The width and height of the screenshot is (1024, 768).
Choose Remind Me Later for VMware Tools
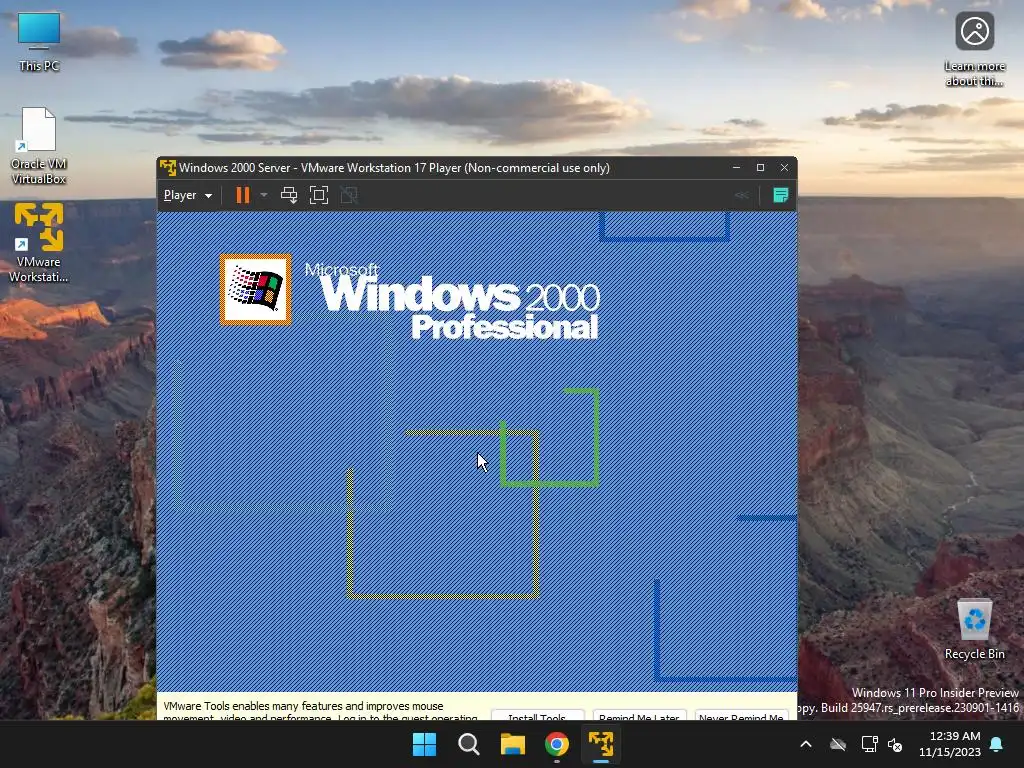pos(639,714)
